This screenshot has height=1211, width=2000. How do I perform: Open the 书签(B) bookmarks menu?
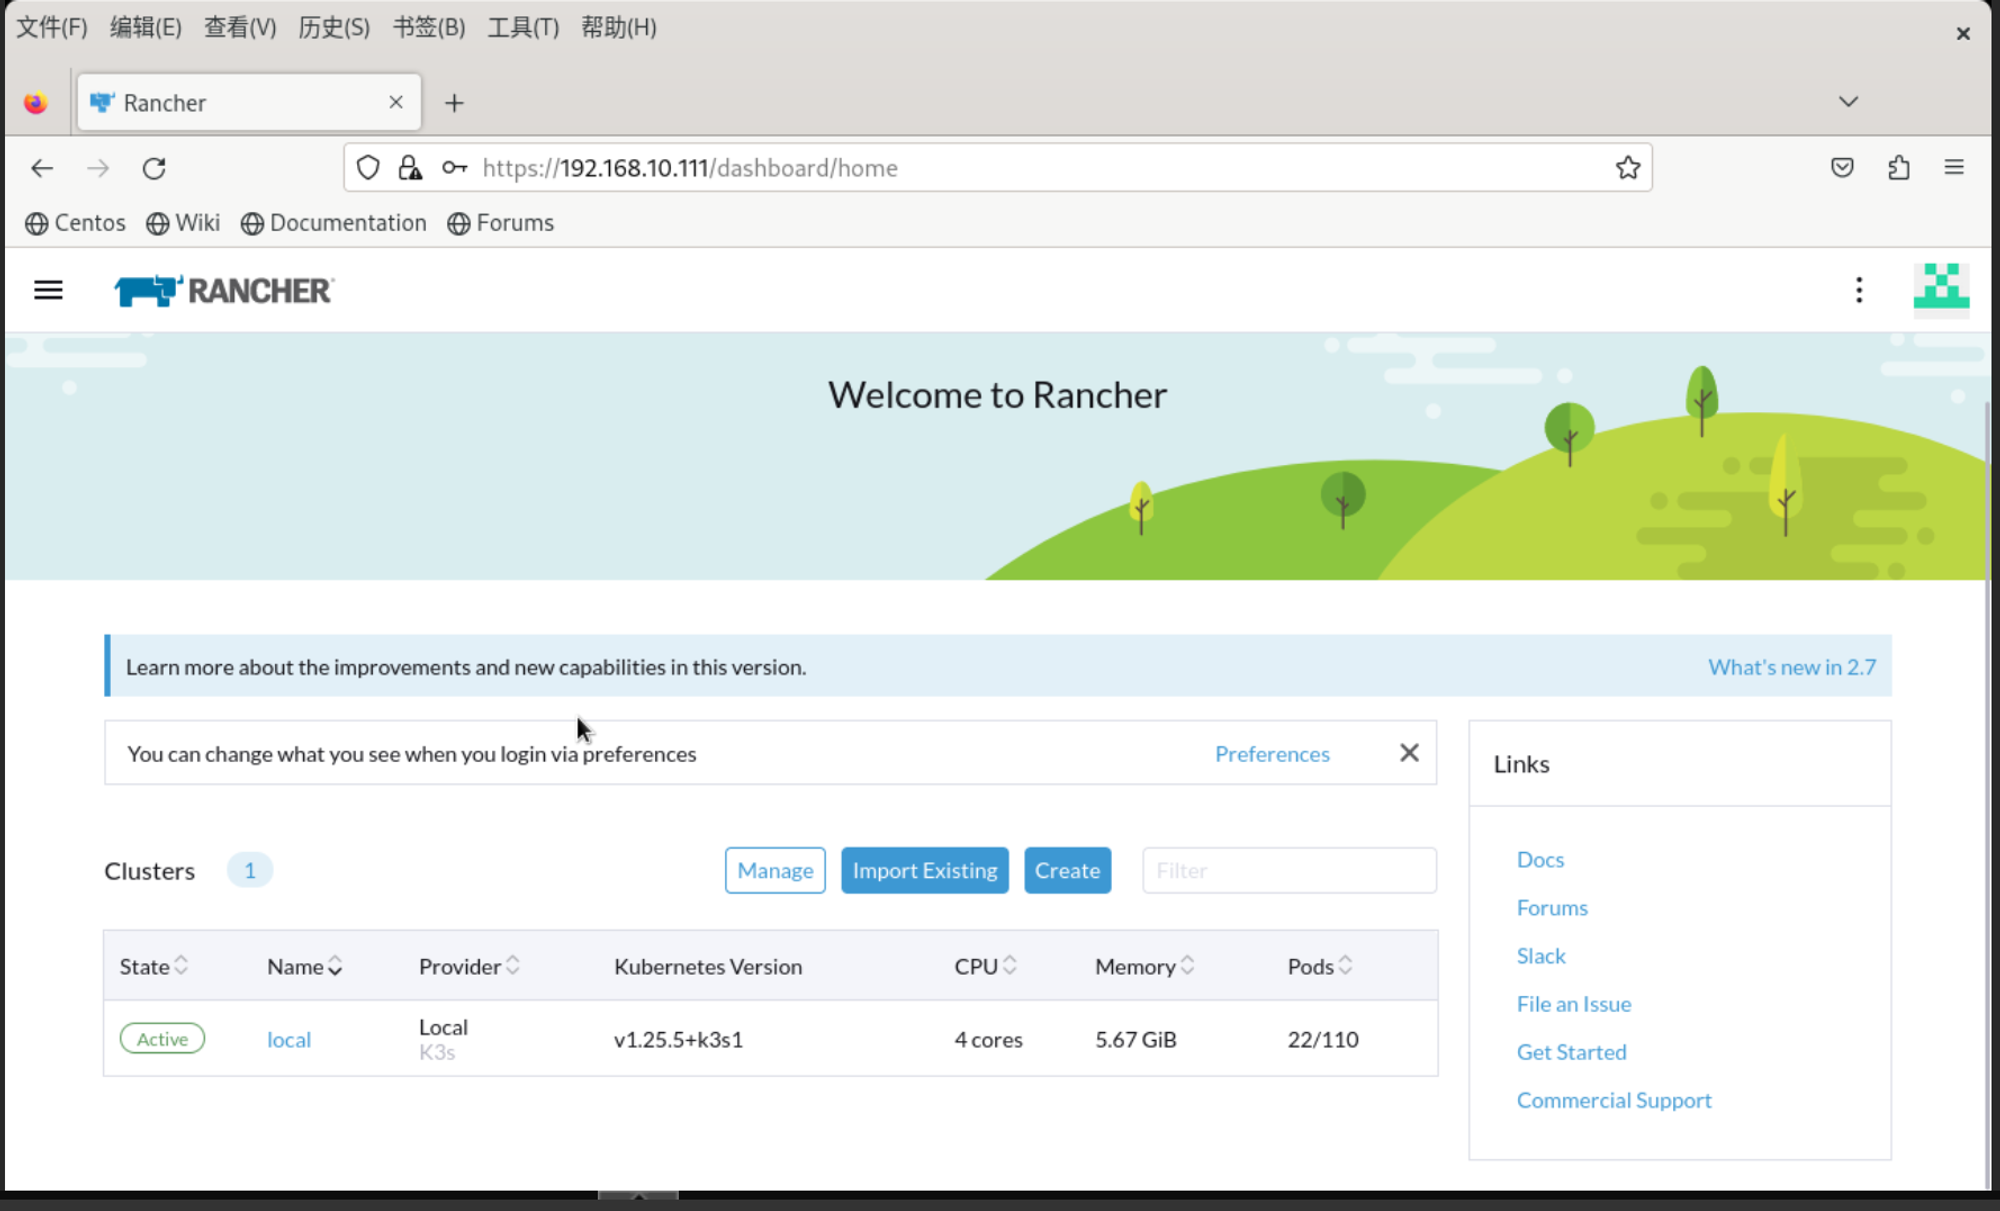[x=429, y=28]
